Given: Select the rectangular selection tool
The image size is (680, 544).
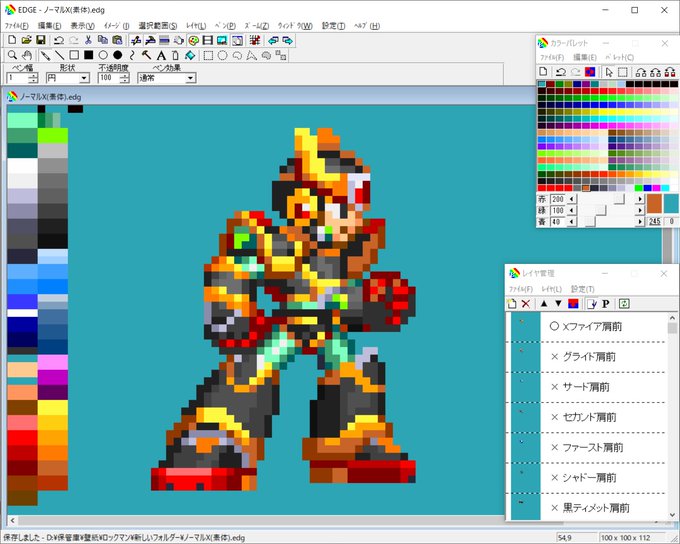Looking at the screenshot, I should pos(208,55).
